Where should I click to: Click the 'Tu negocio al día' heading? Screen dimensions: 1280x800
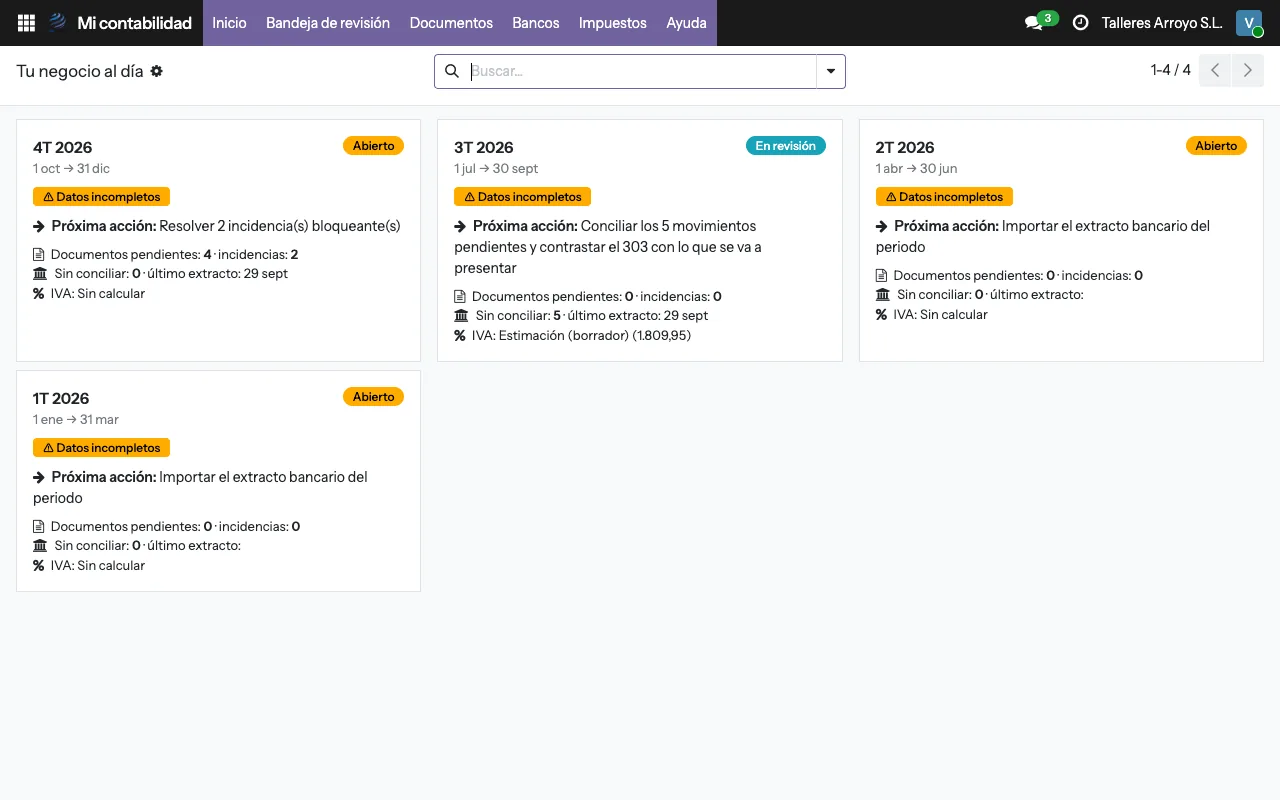(x=80, y=71)
